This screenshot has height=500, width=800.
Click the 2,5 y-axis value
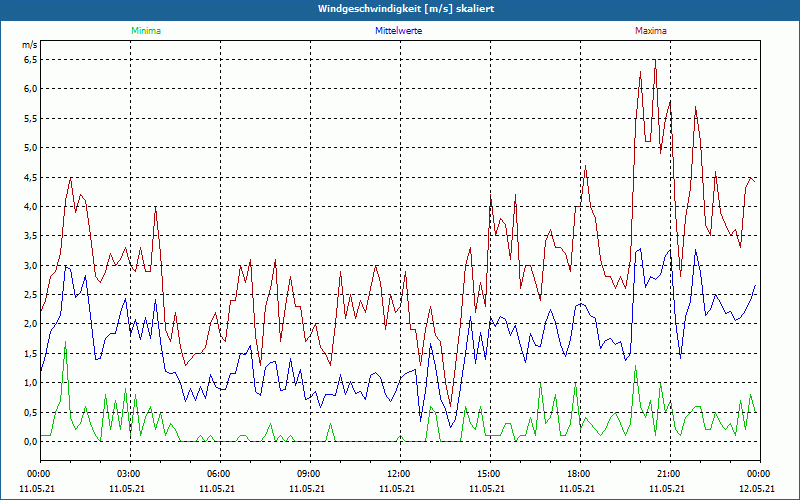[x=31, y=294]
